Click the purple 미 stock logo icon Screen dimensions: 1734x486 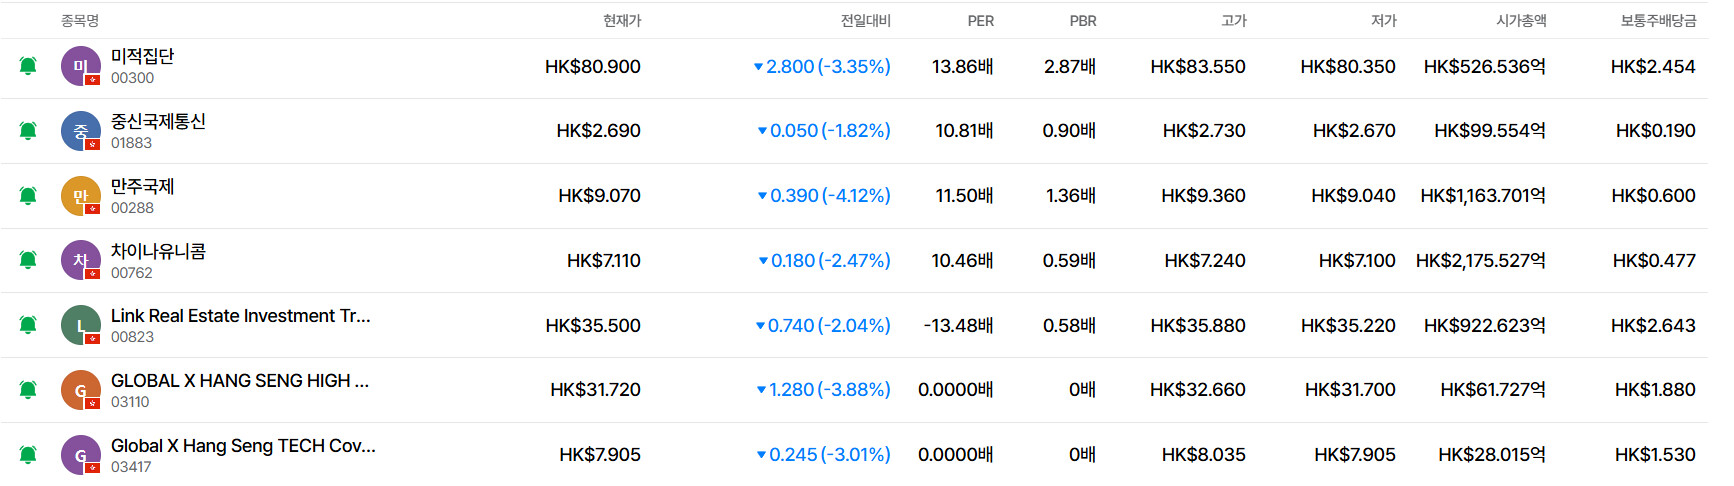[80, 66]
